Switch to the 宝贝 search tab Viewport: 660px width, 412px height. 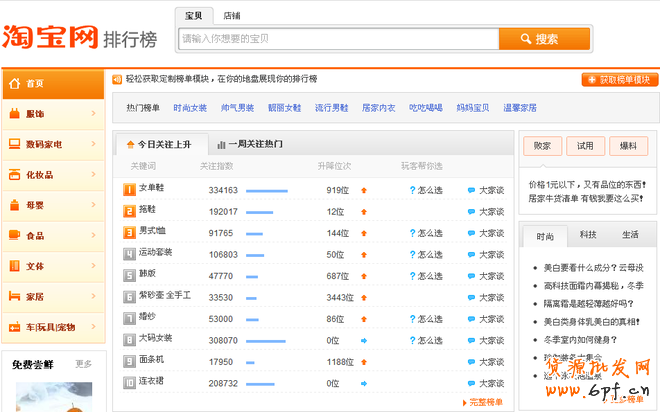click(194, 16)
